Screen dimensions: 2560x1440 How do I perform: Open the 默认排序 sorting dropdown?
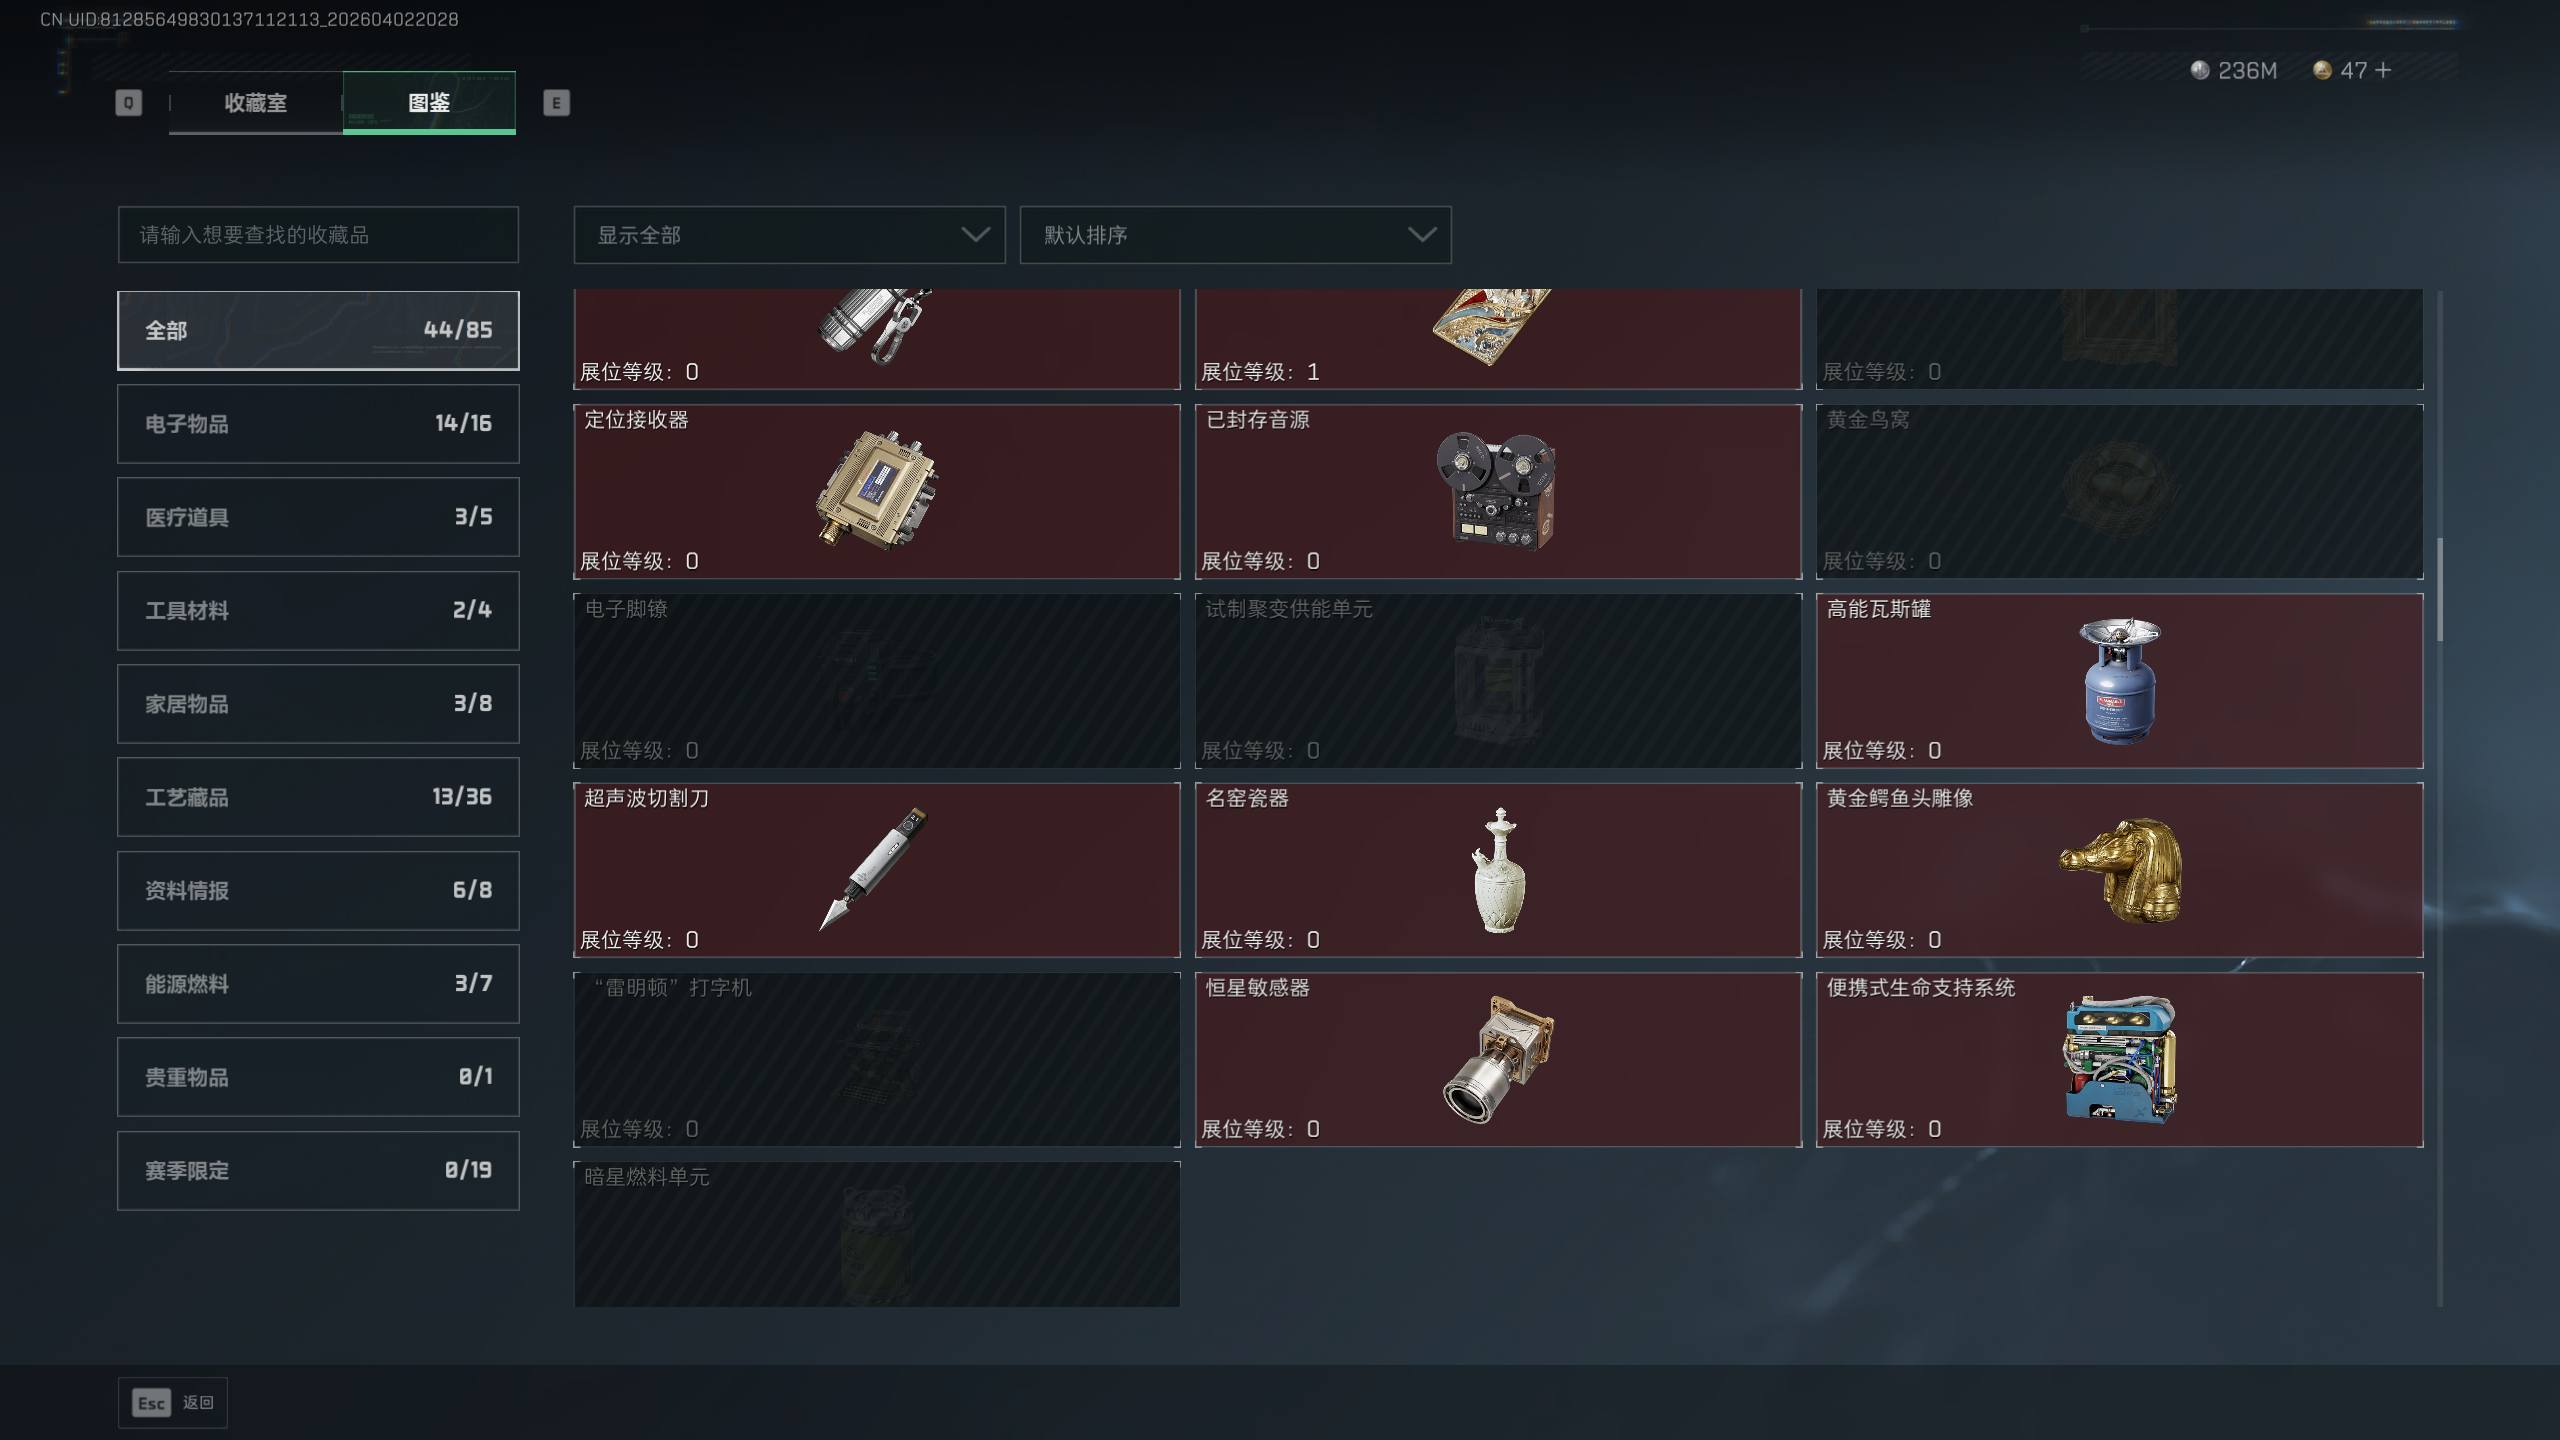point(1235,235)
